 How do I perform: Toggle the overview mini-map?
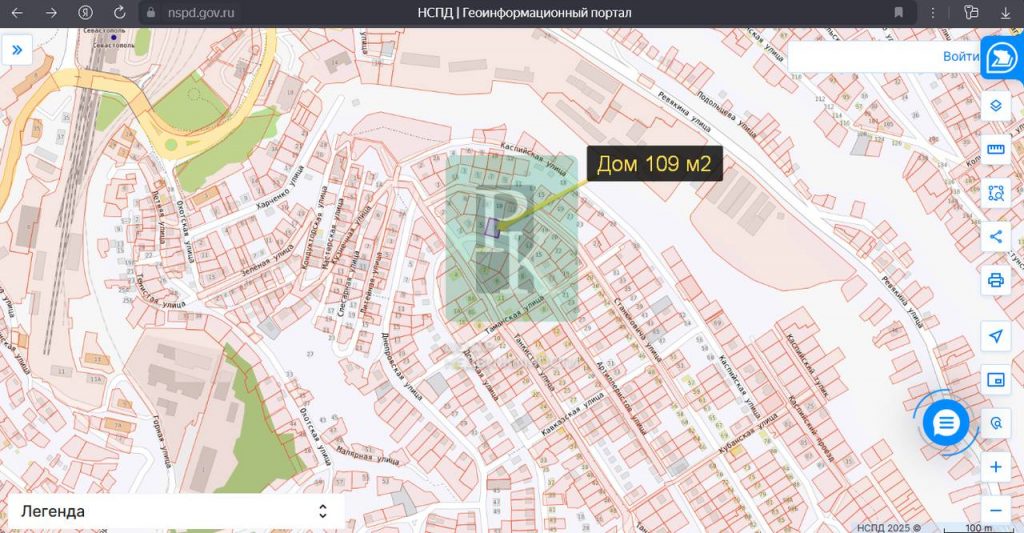[x=996, y=380]
